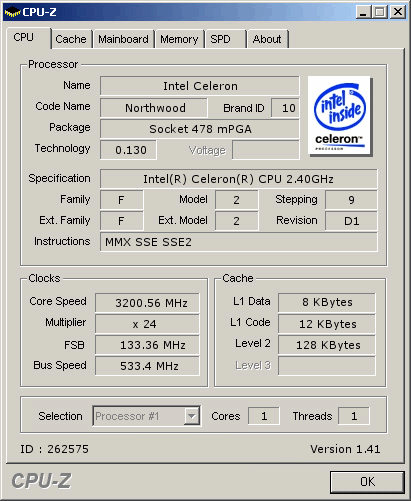
Task: Click the Core Speed value field
Action: point(147,303)
